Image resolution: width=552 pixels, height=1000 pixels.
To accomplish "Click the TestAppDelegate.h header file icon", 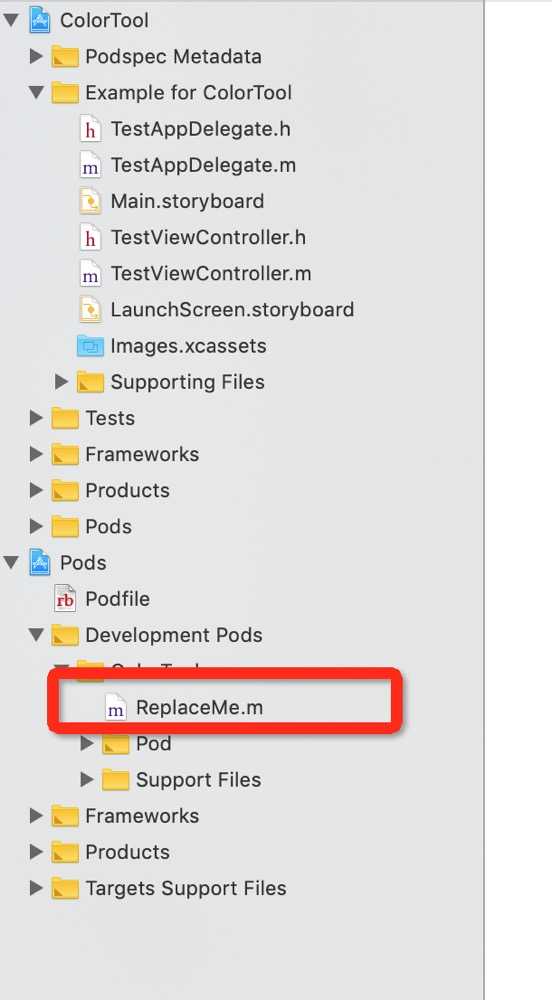I will [90, 129].
